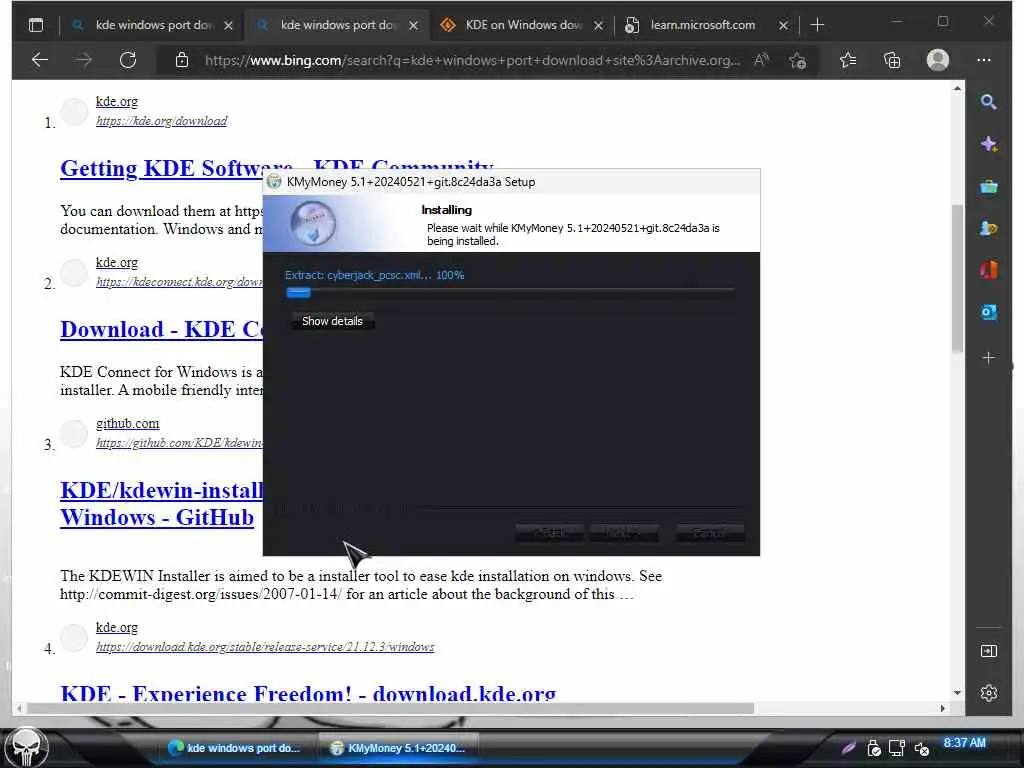The height and width of the screenshot is (768, 1024).
Task: Open Read aloud icon in address bar
Action: coord(761,60)
